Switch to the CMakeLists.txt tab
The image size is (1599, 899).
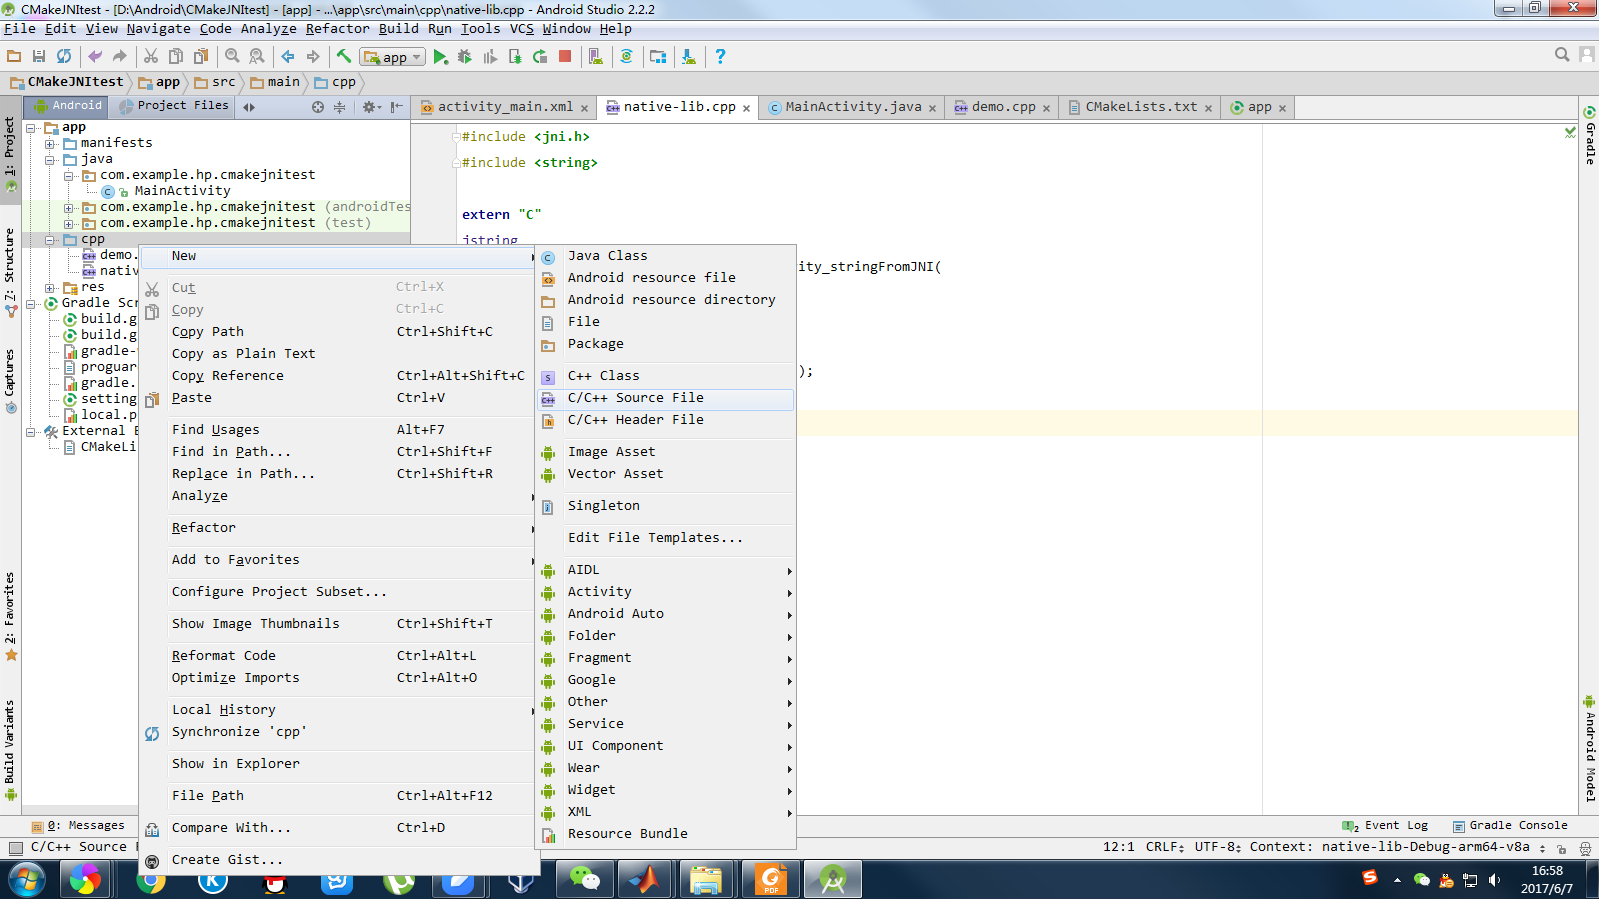[1141, 107]
